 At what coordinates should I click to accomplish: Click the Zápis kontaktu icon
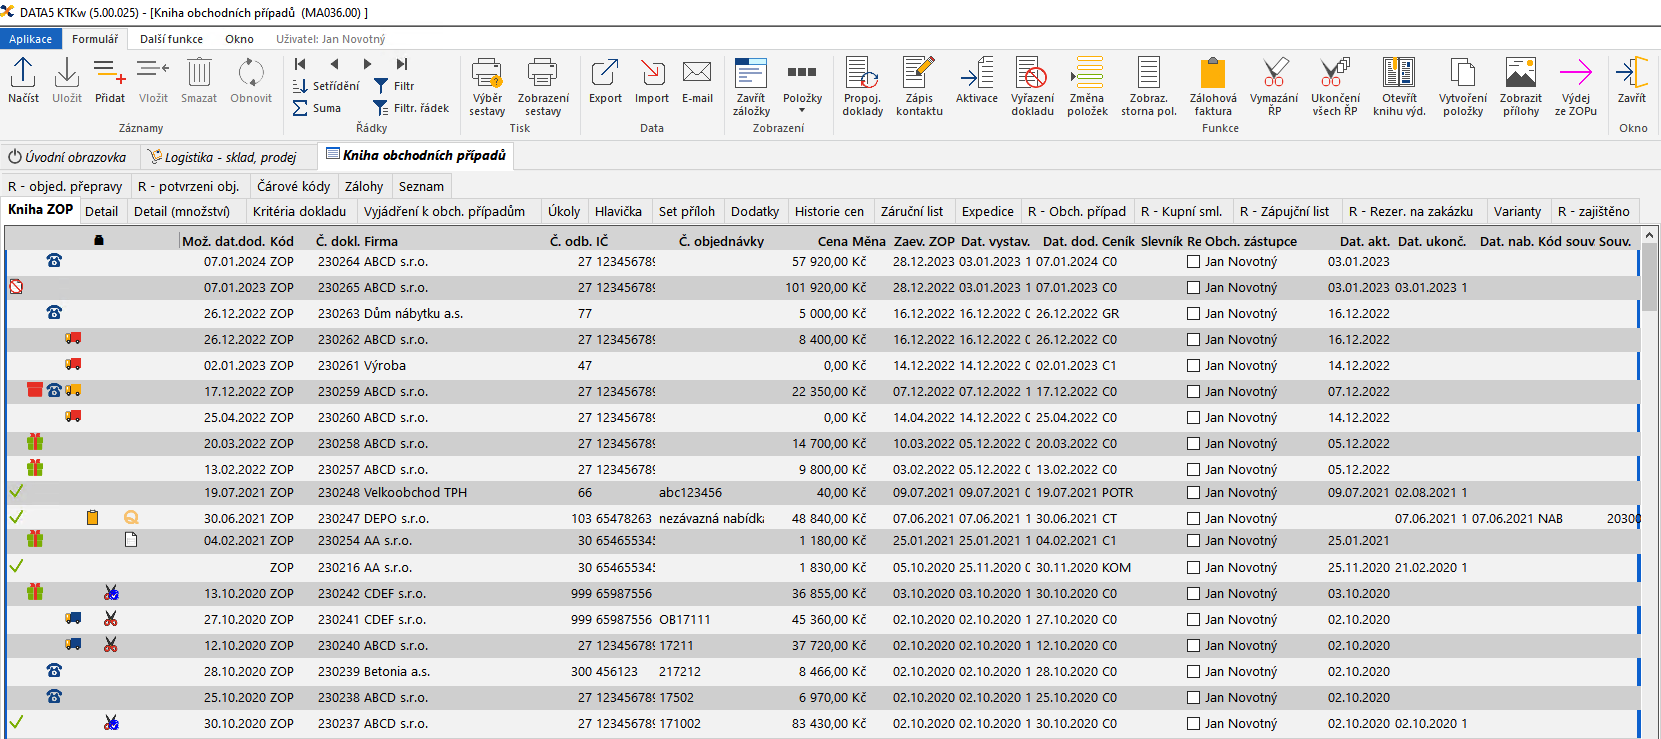918,74
